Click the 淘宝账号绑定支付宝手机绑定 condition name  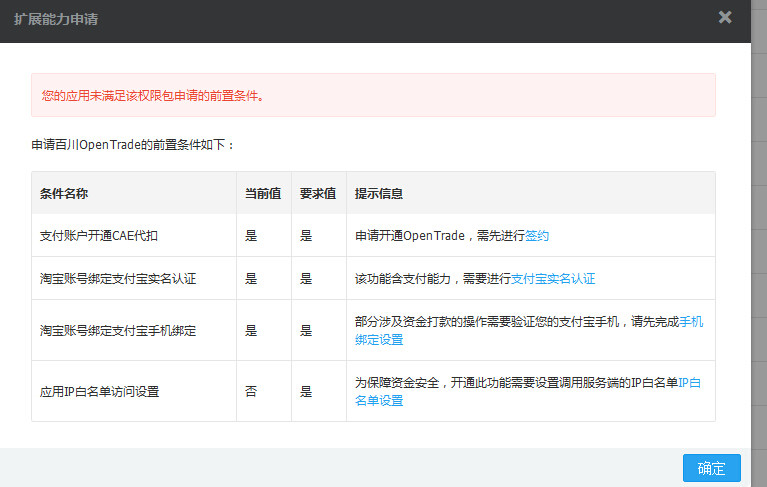(118, 331)
